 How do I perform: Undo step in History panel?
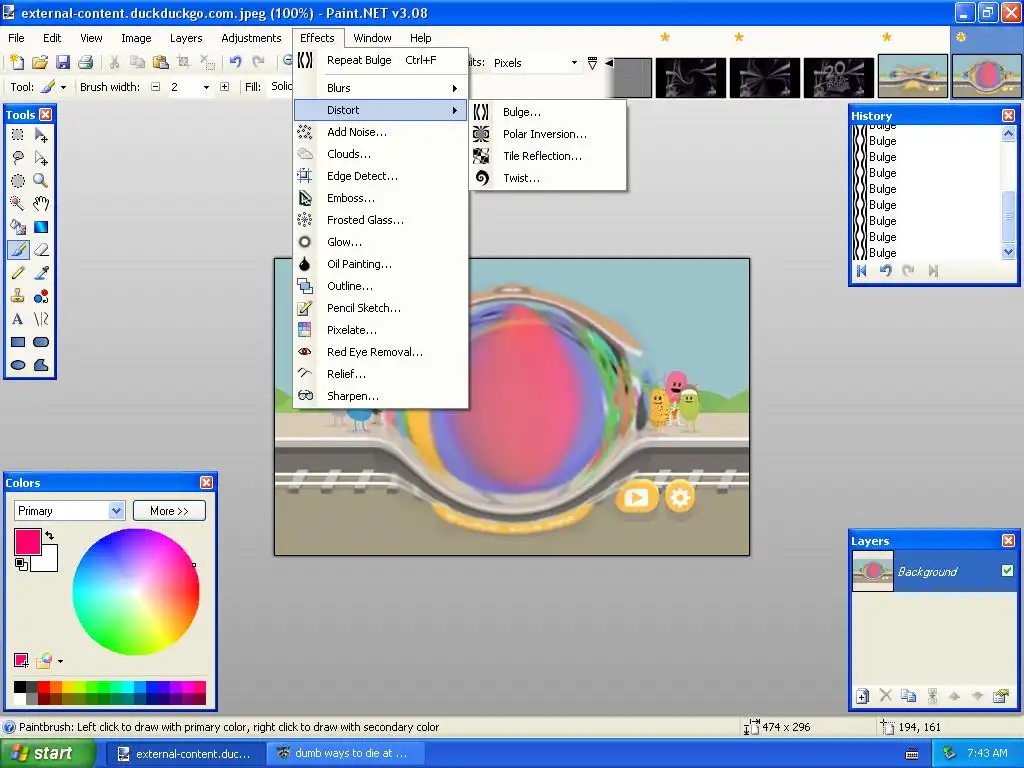coord(886,270)
